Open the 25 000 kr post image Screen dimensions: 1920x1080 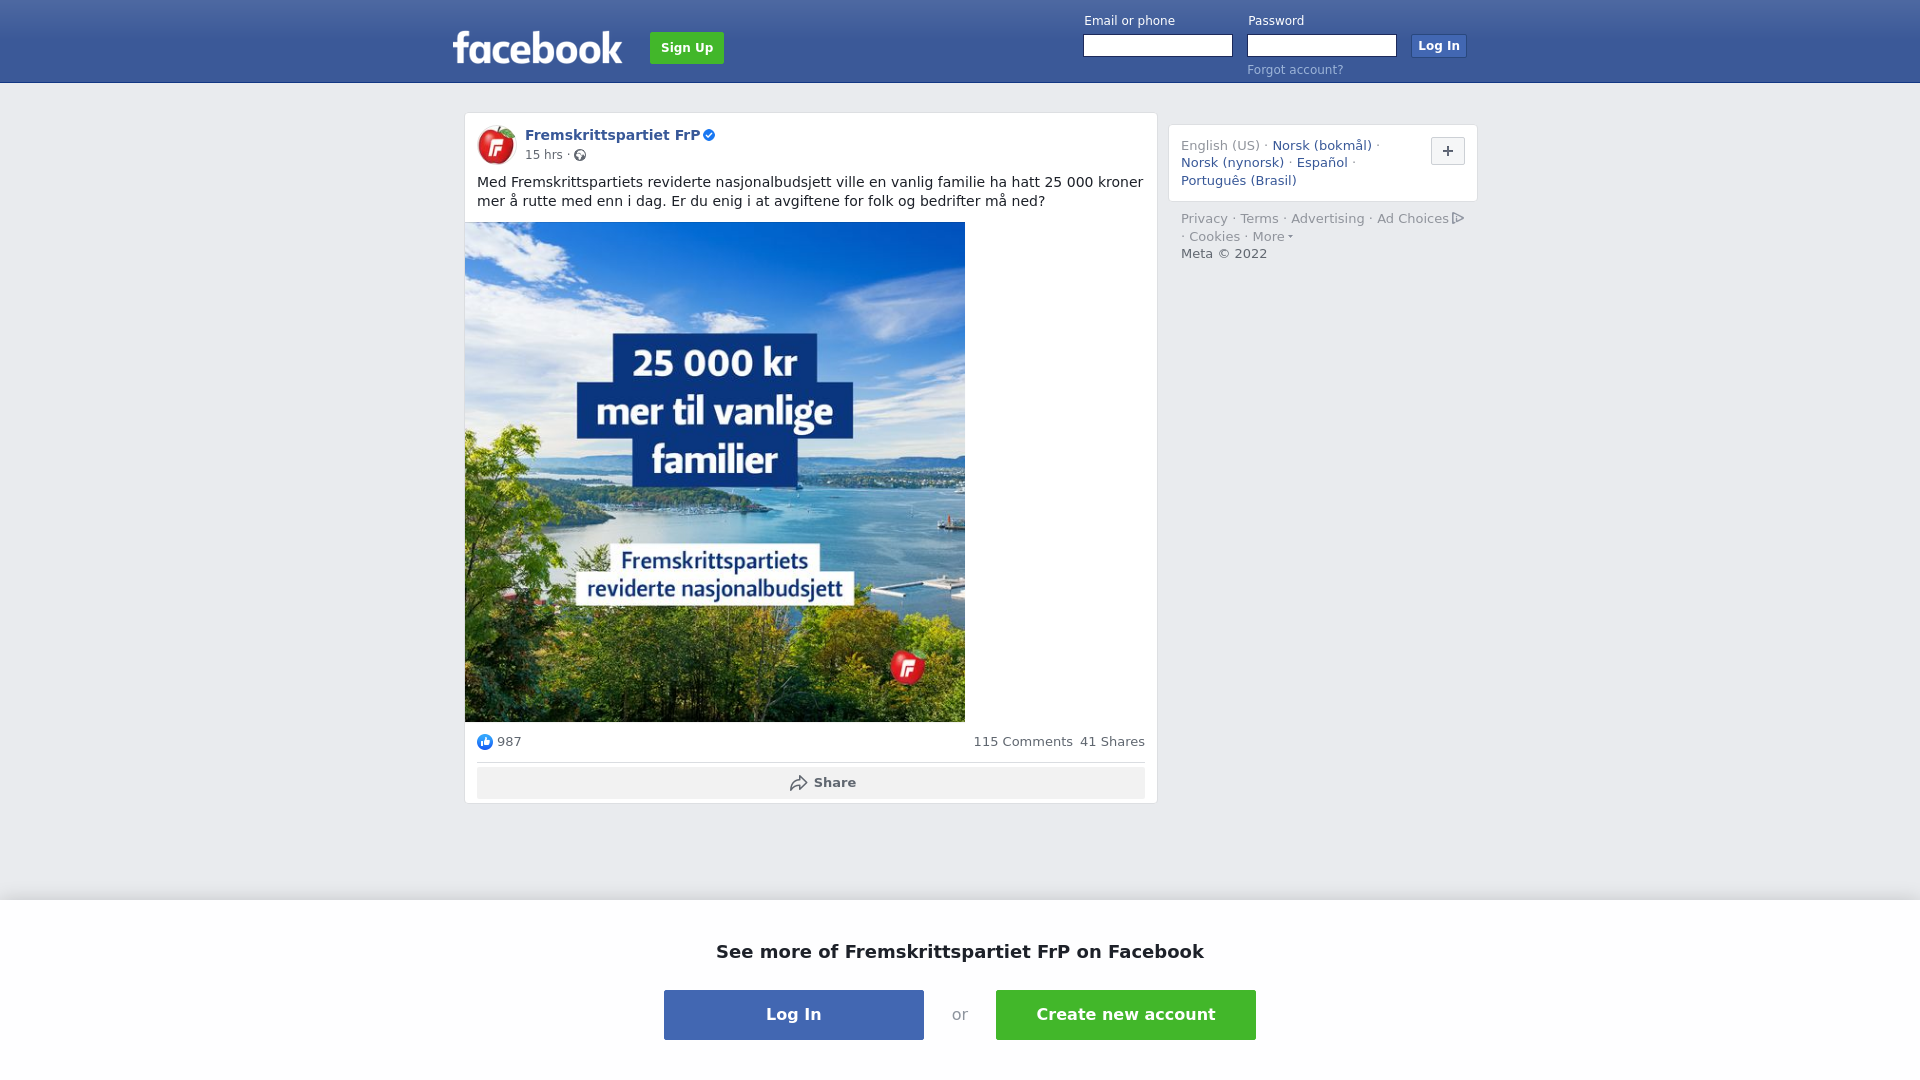(x=715, y=472)
